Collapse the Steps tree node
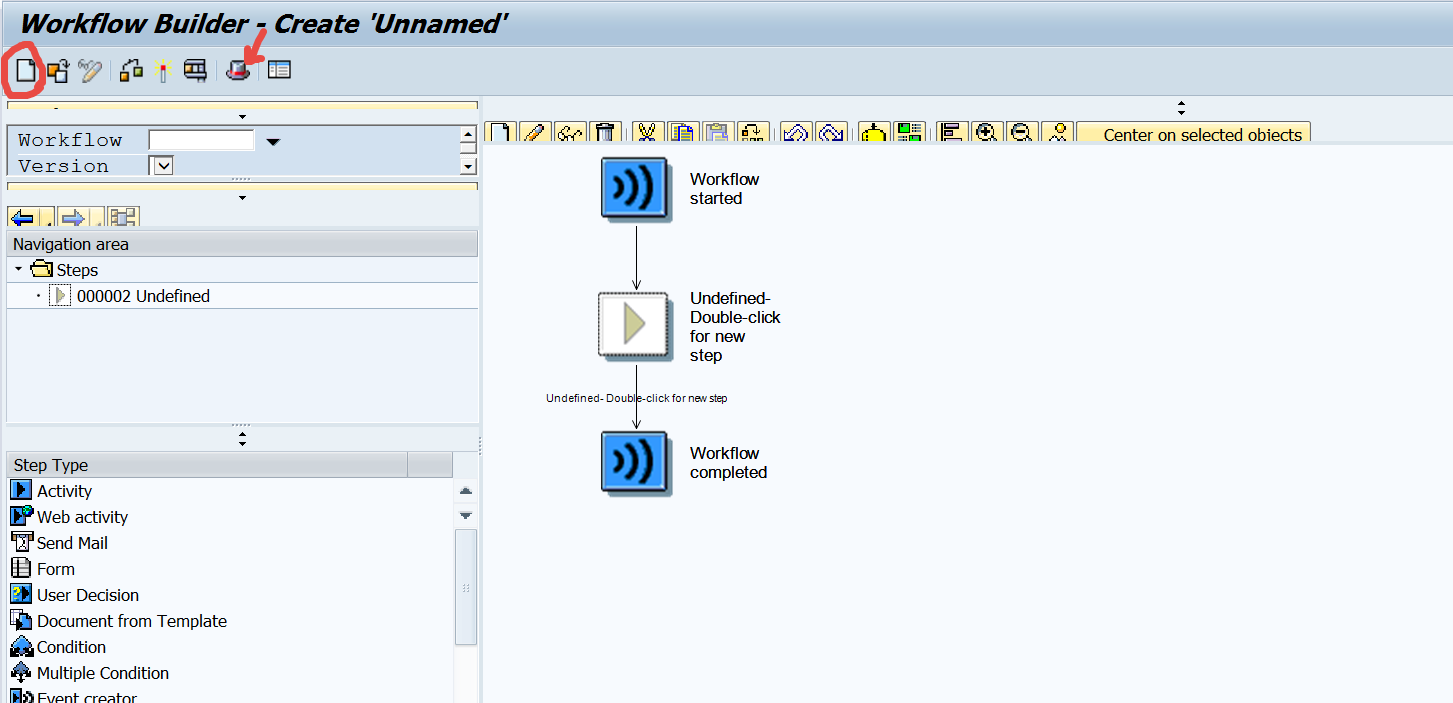 pos(16,269)
